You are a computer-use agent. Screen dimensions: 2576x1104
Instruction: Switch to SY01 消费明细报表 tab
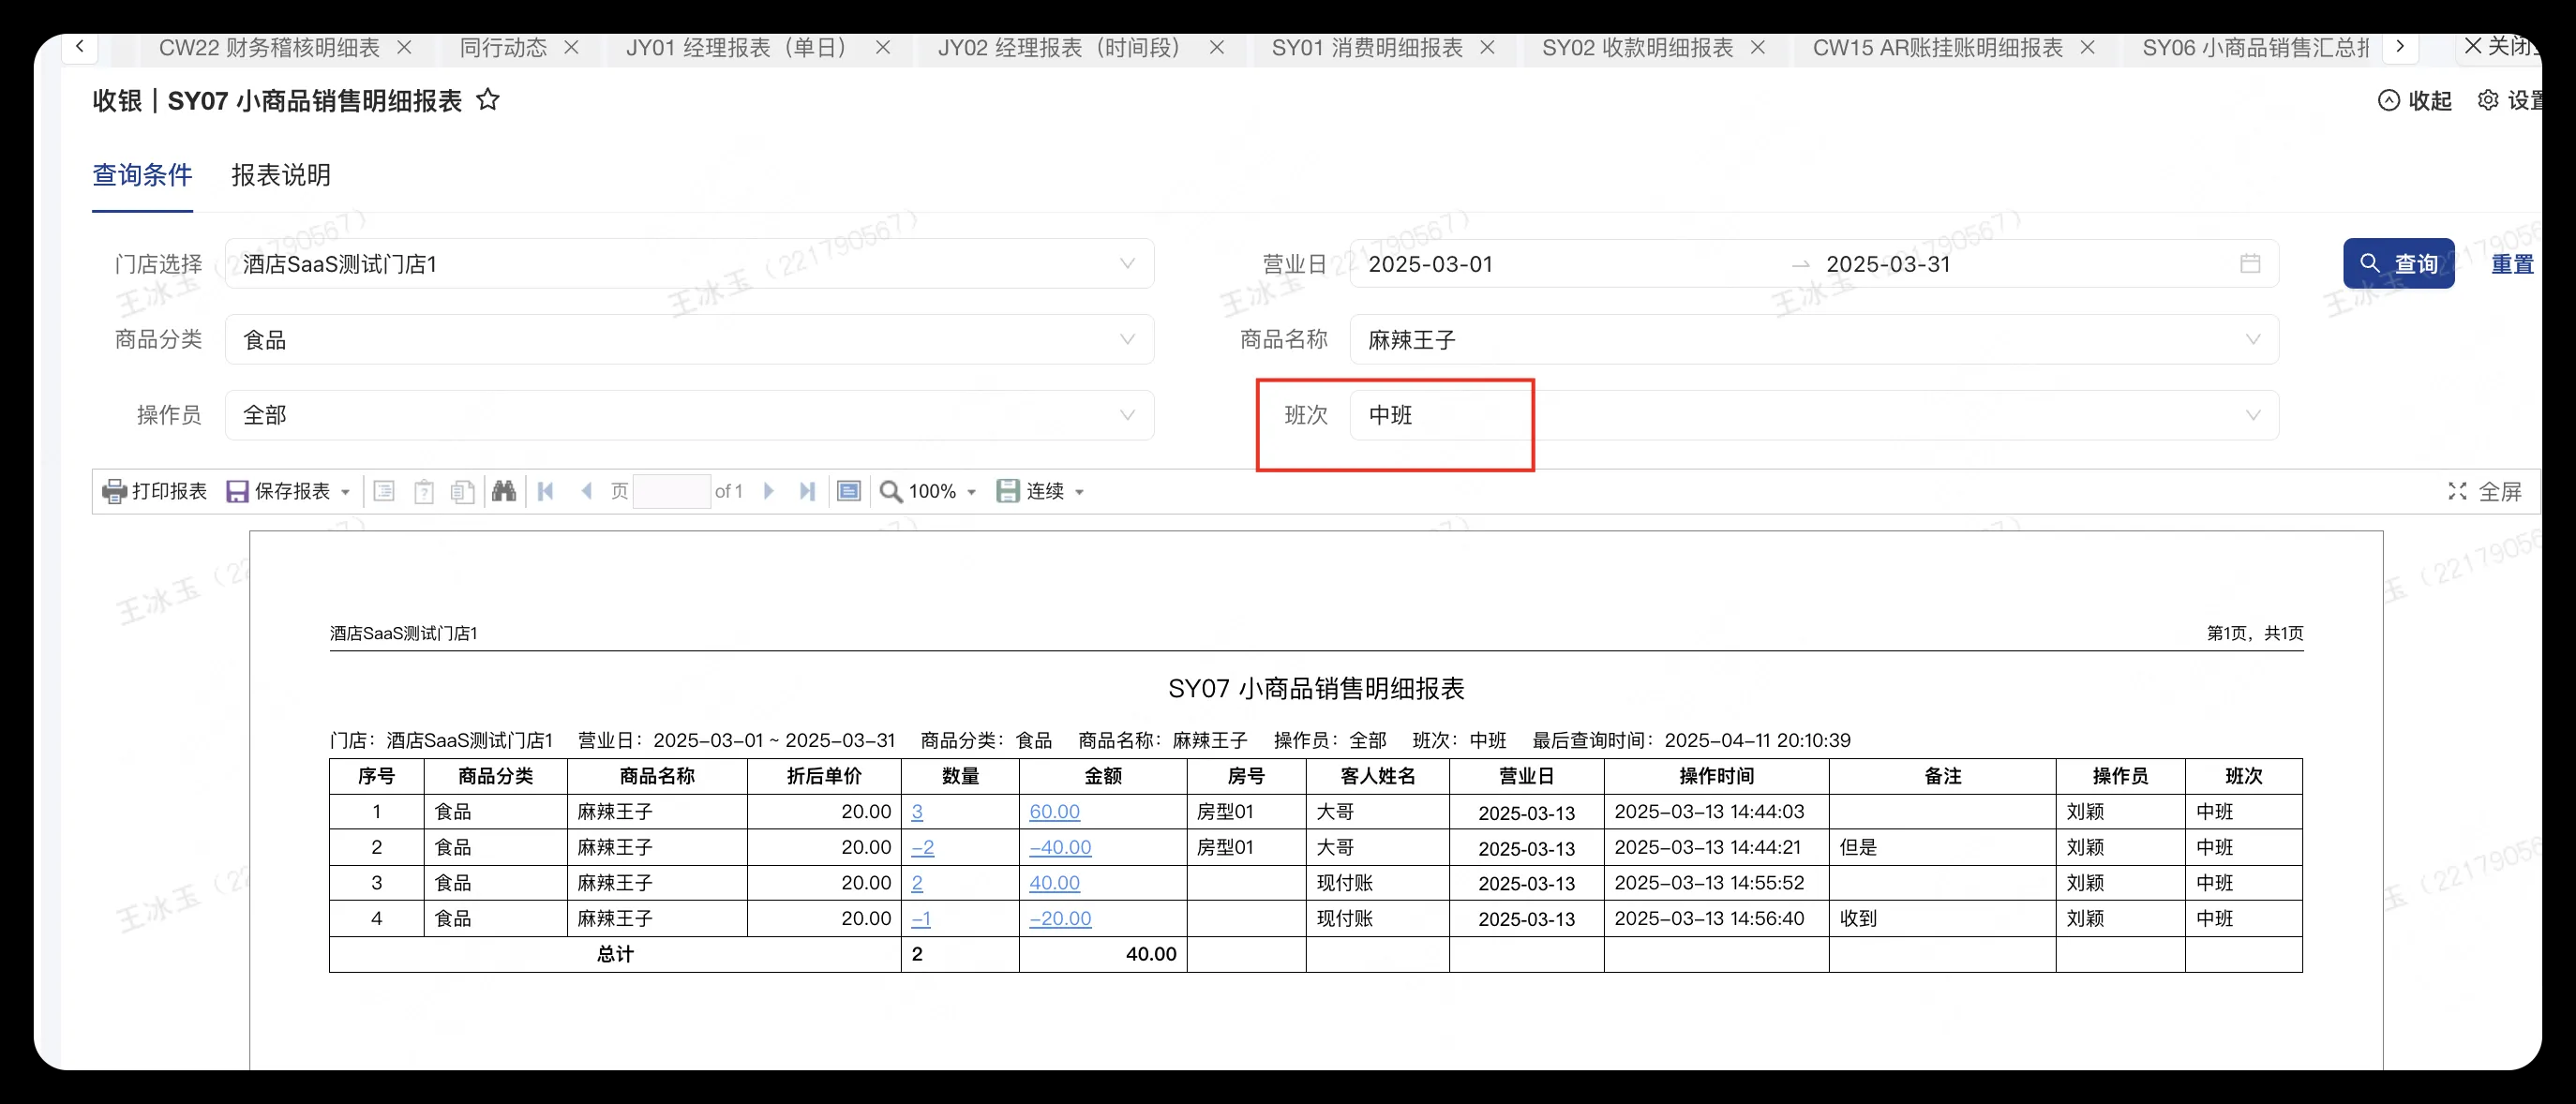pos(1367,47)
